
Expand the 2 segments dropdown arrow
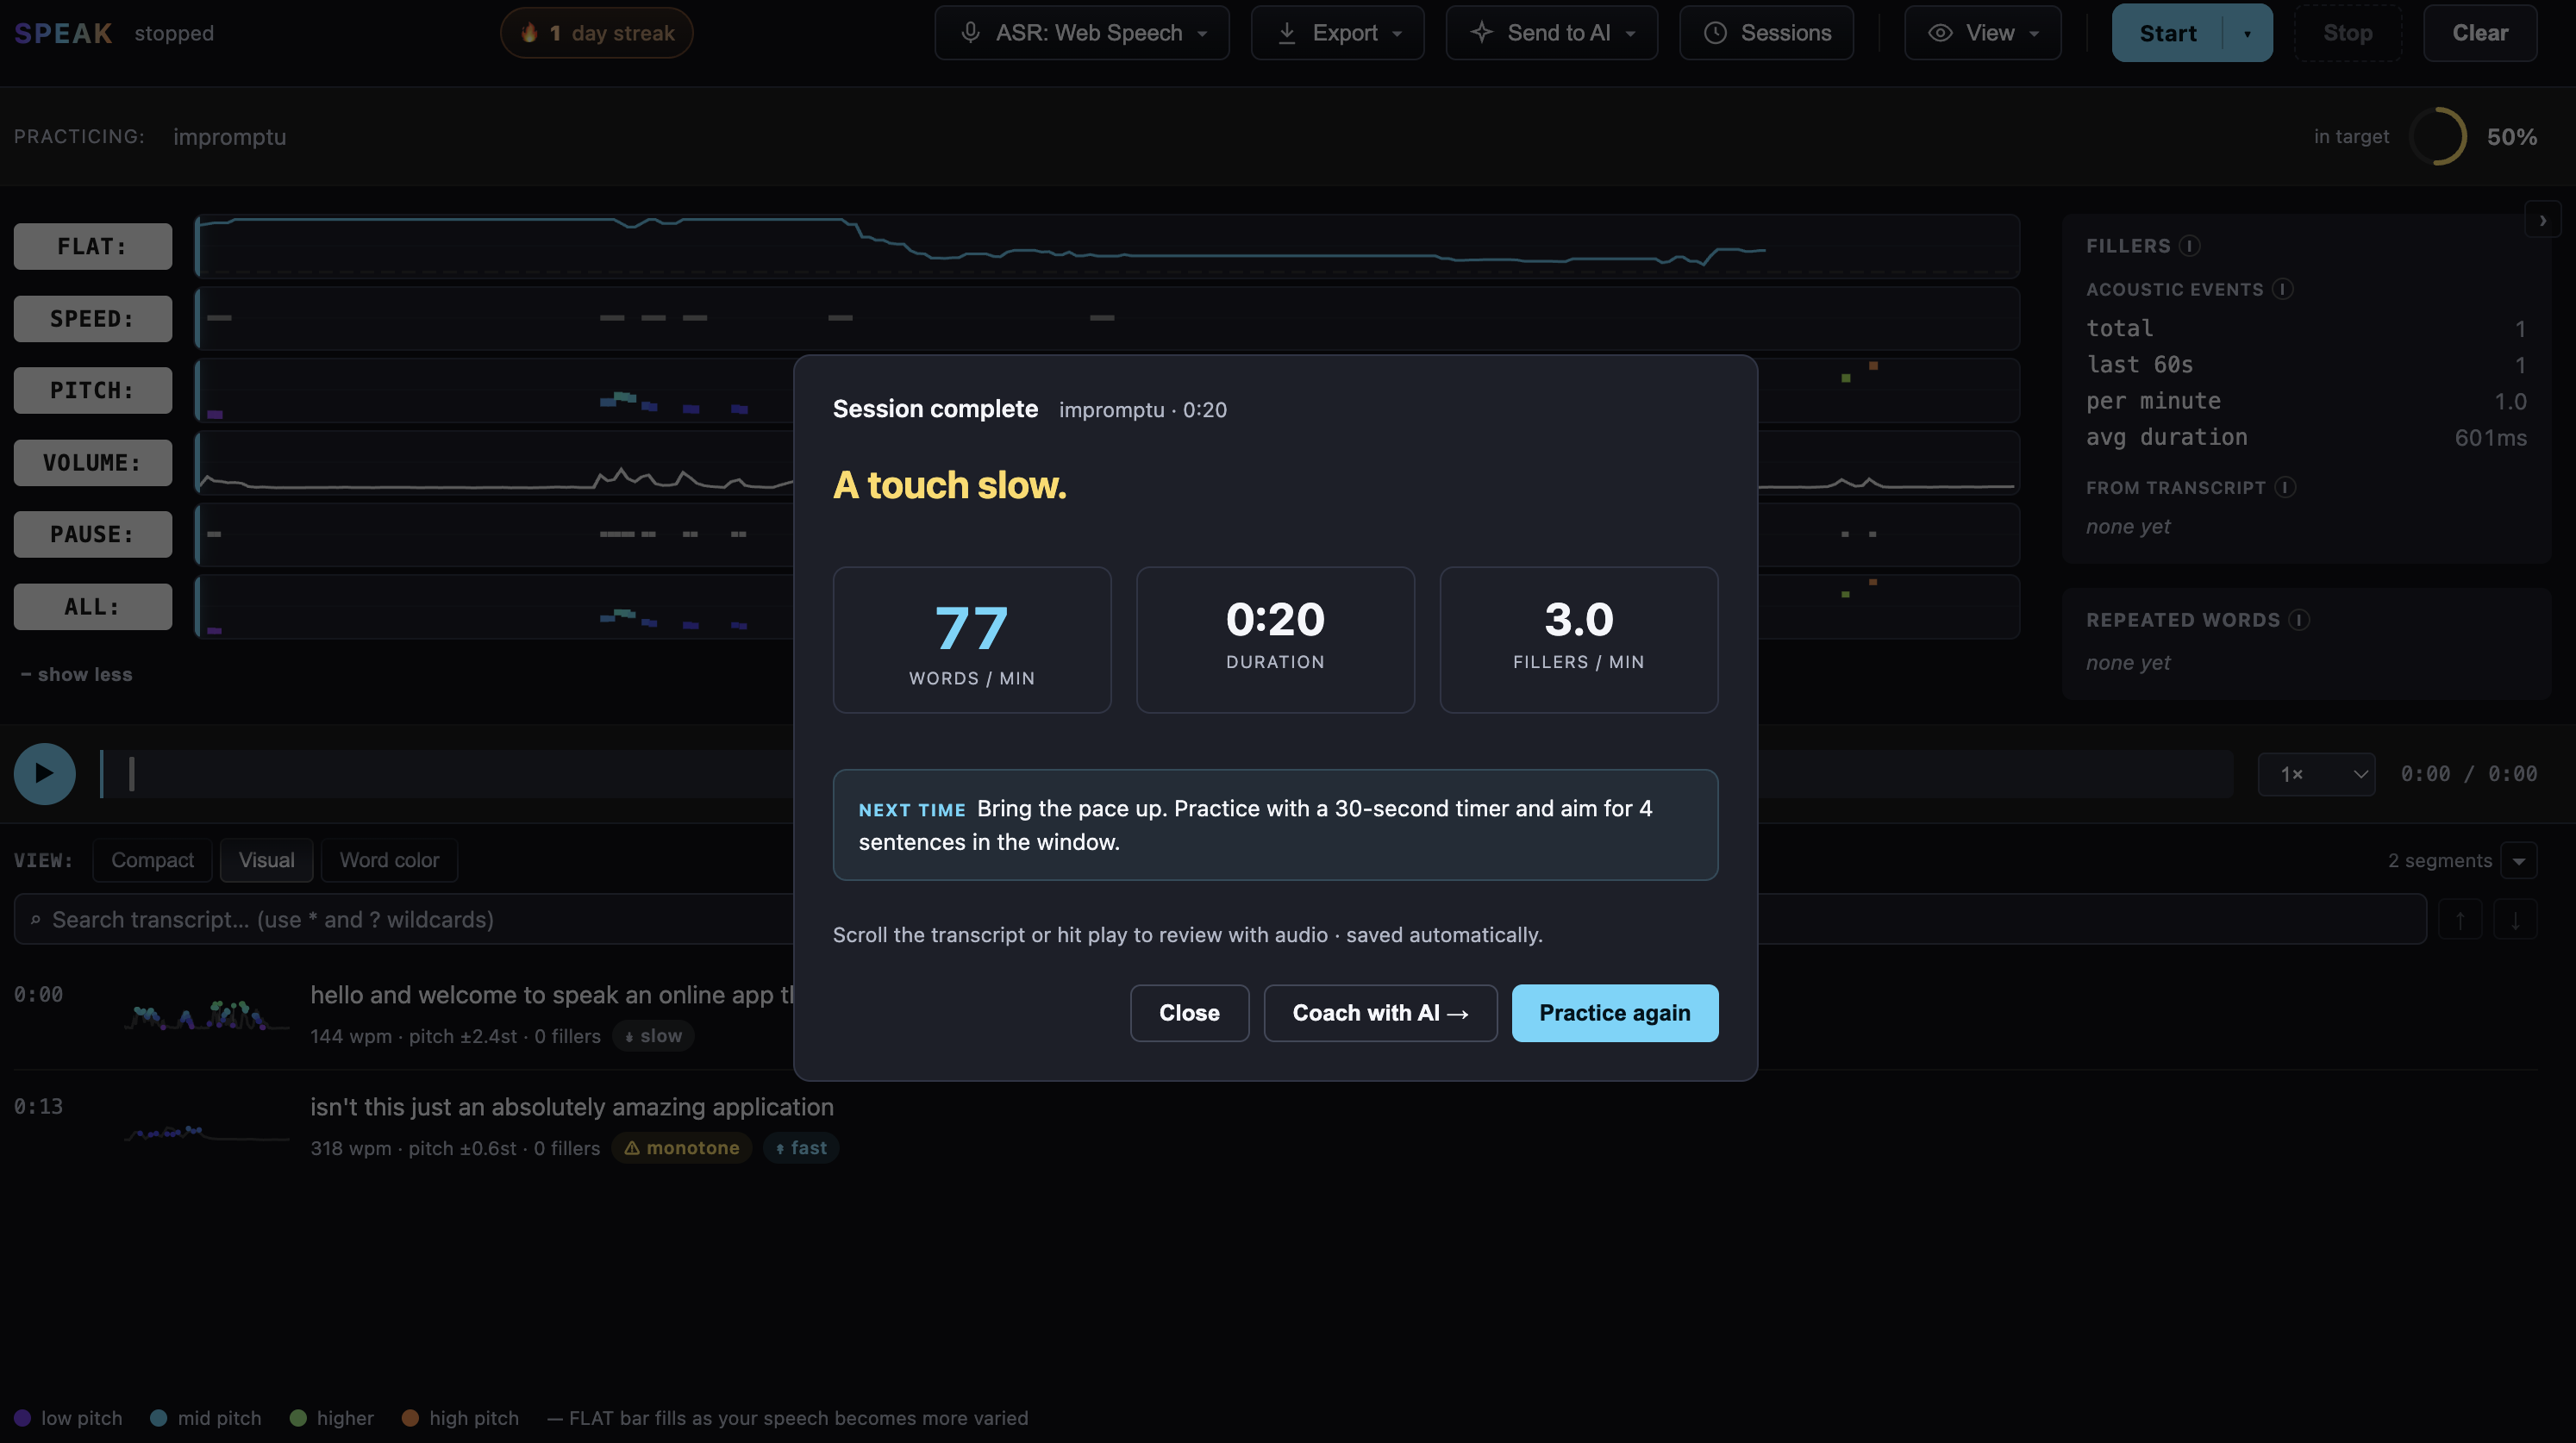click(2518, 860)
